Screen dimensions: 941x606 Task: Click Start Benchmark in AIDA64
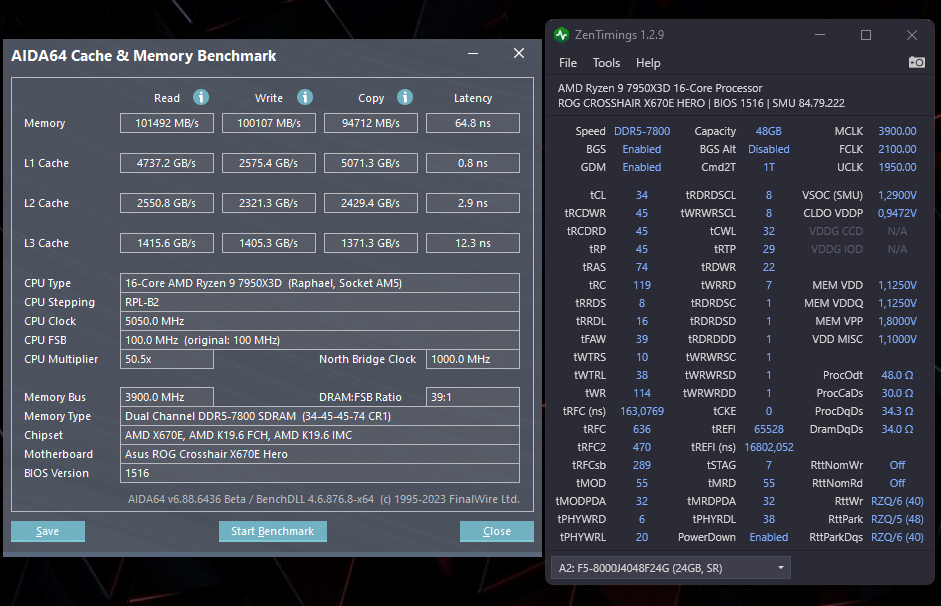tap(272, 531)
